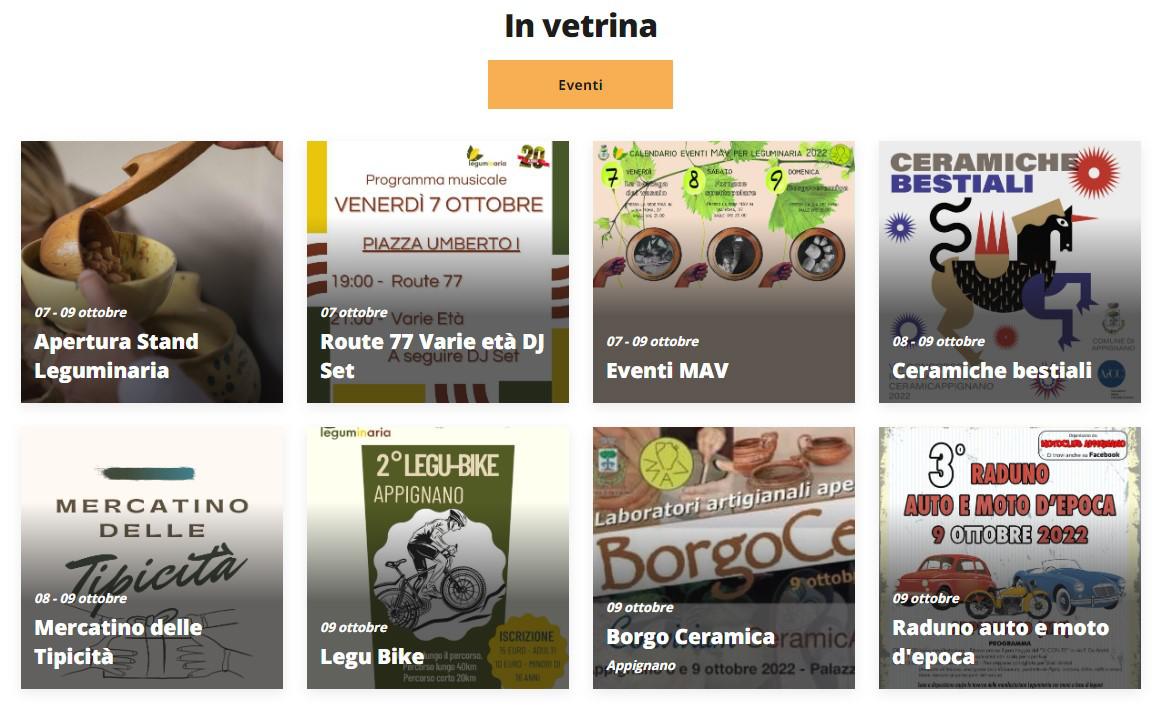Open the Apertura Stand Leguminaria event card

coord(152,271)
